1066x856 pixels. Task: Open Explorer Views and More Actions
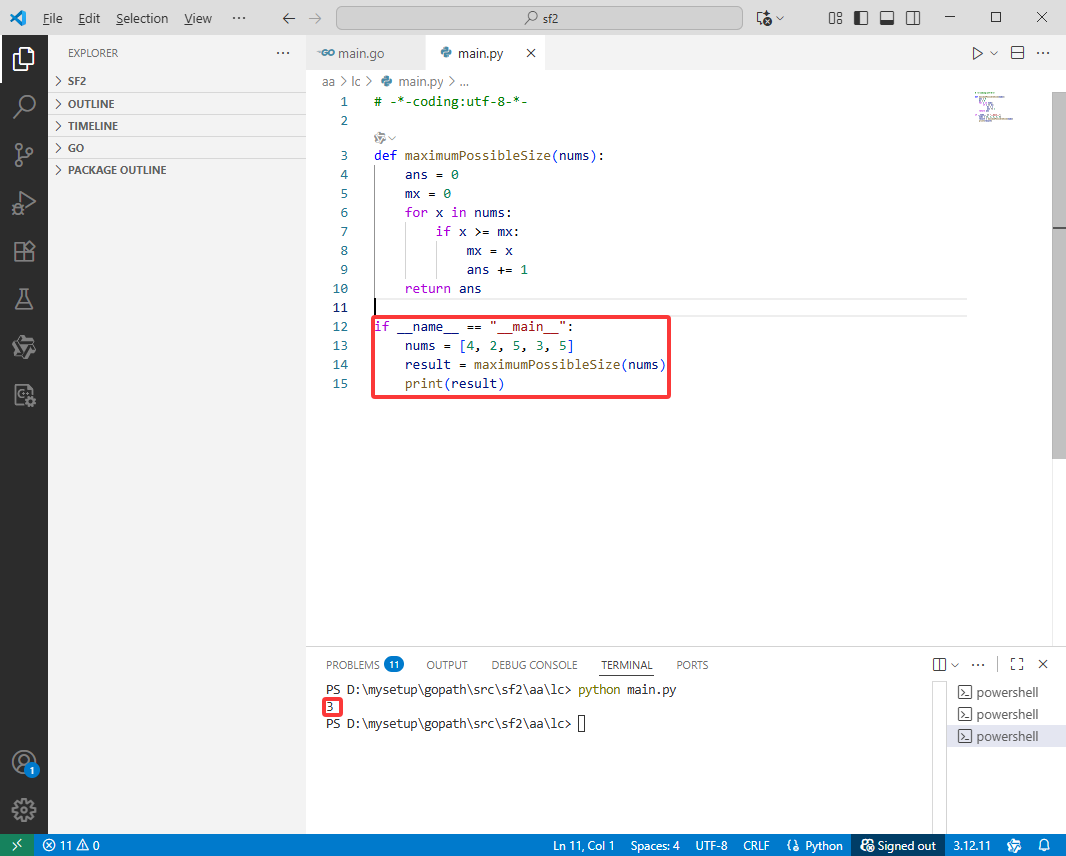tap(283, 53)
